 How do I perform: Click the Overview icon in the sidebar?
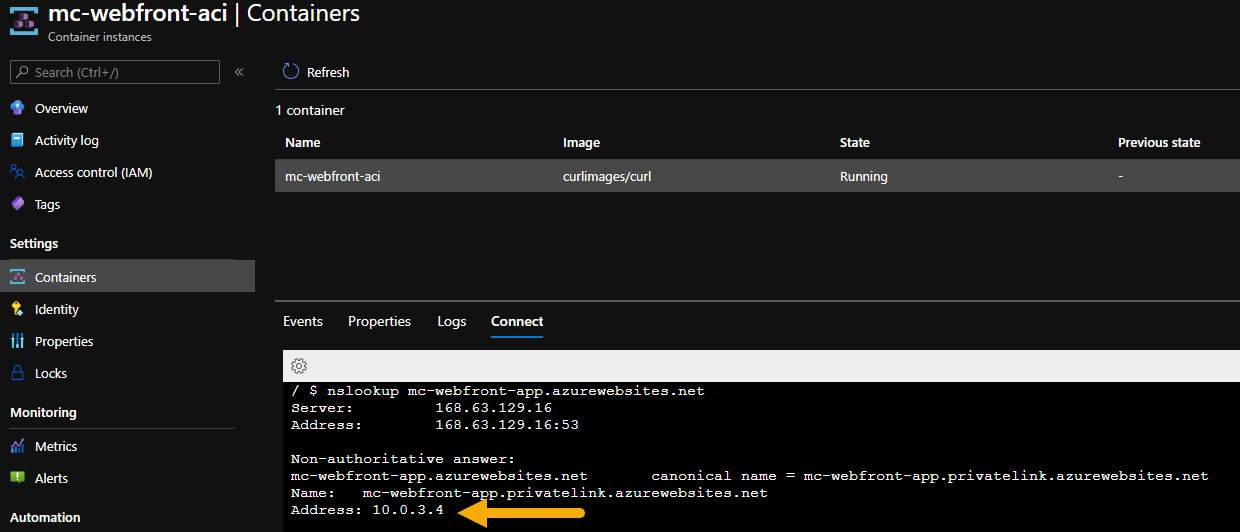(17, 108)
